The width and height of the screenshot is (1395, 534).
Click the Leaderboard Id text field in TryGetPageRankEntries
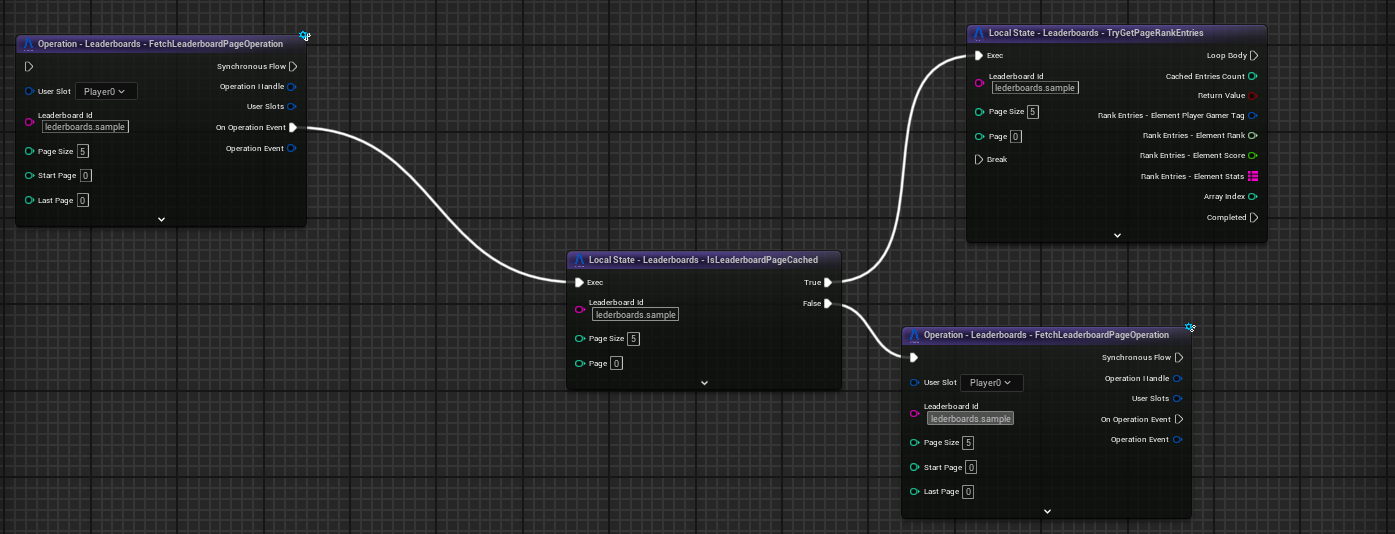[x=1034, y=88]
